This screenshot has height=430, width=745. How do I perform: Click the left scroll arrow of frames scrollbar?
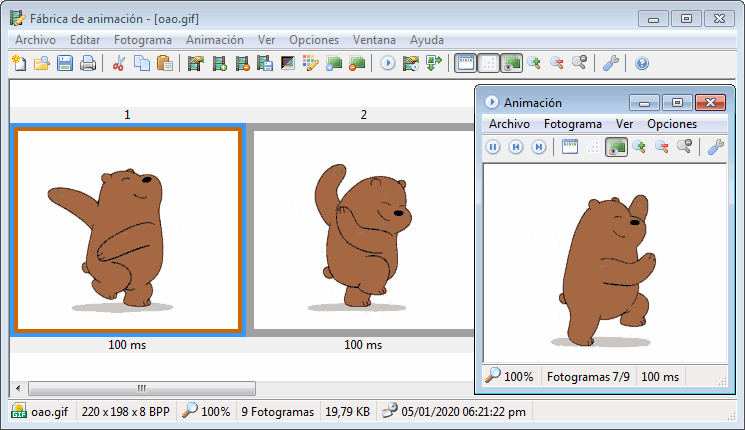pos(18,389)
